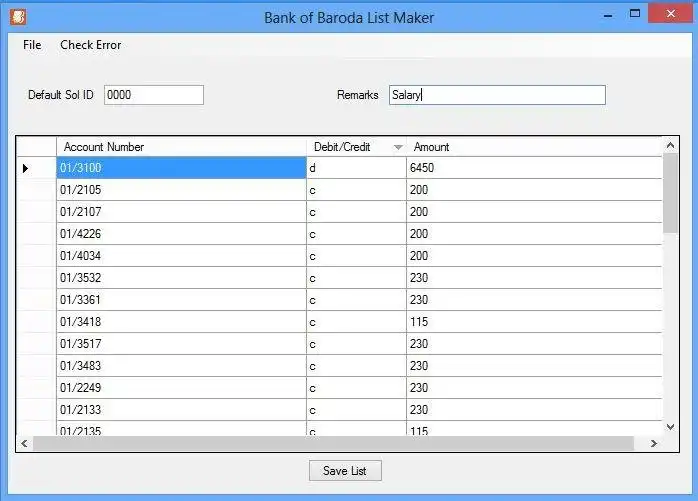Click the horizontal scrollbar left arrow
The image size is (698, 501).
[24, 444]
